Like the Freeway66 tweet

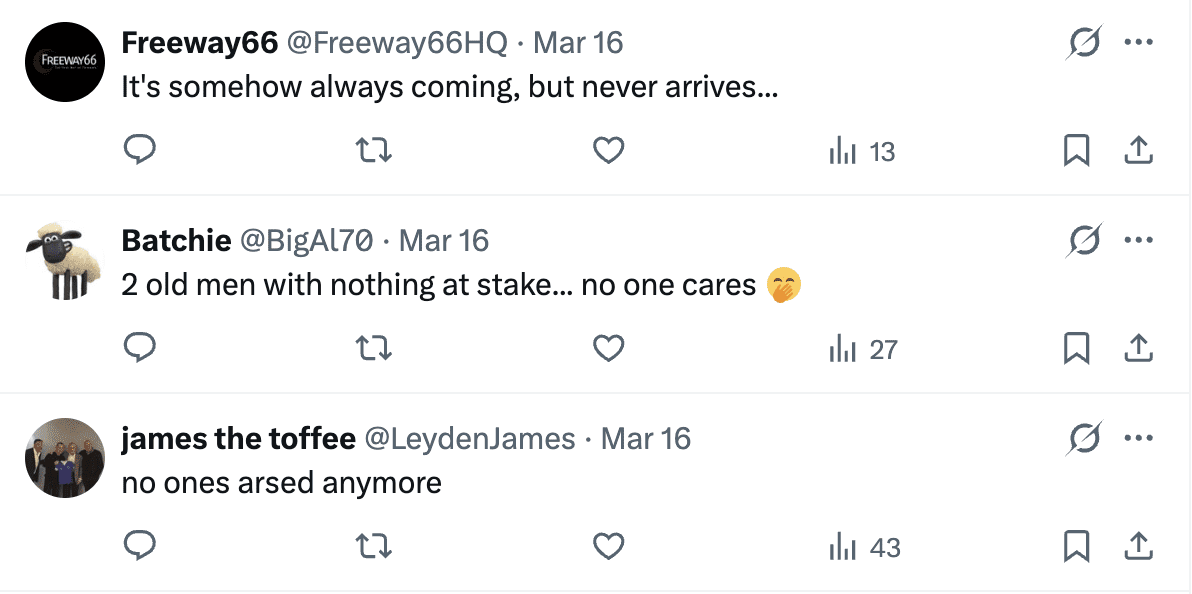click(x=609, y=151)
